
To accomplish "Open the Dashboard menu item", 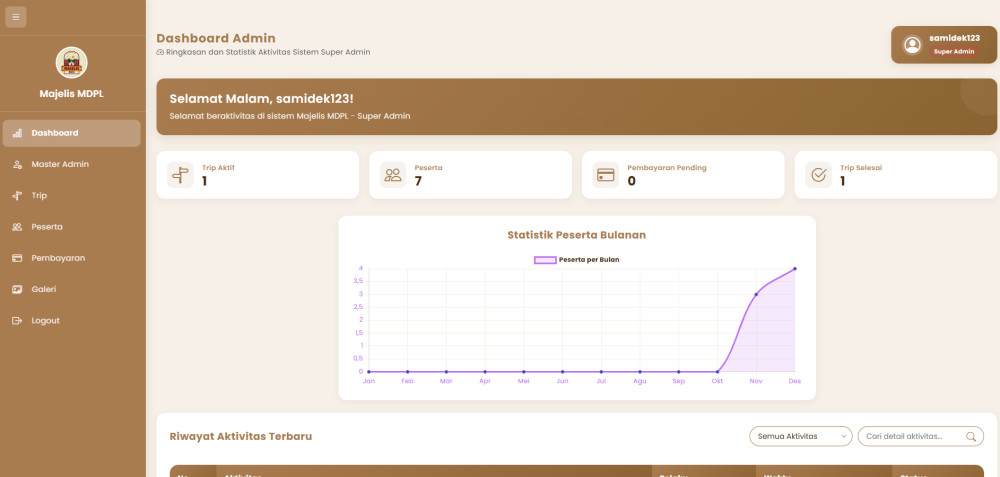I will tap(71, 133).
